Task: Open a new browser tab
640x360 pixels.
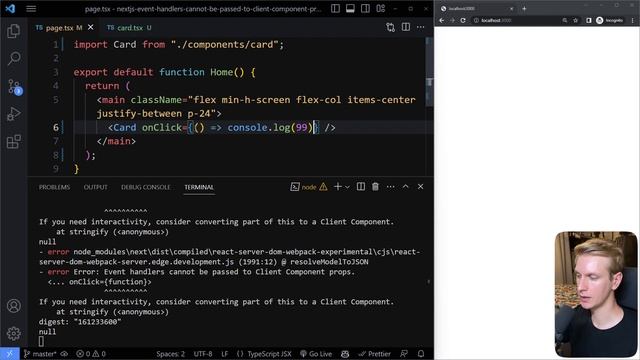Action: click(x=524, y=8)
